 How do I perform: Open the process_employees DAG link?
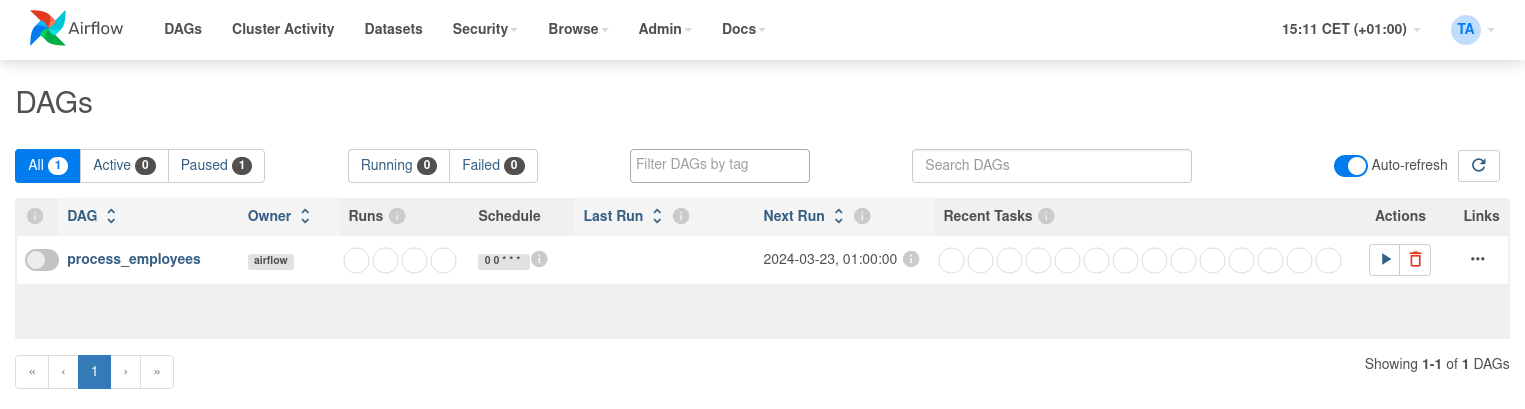click(x=134, y=259)
